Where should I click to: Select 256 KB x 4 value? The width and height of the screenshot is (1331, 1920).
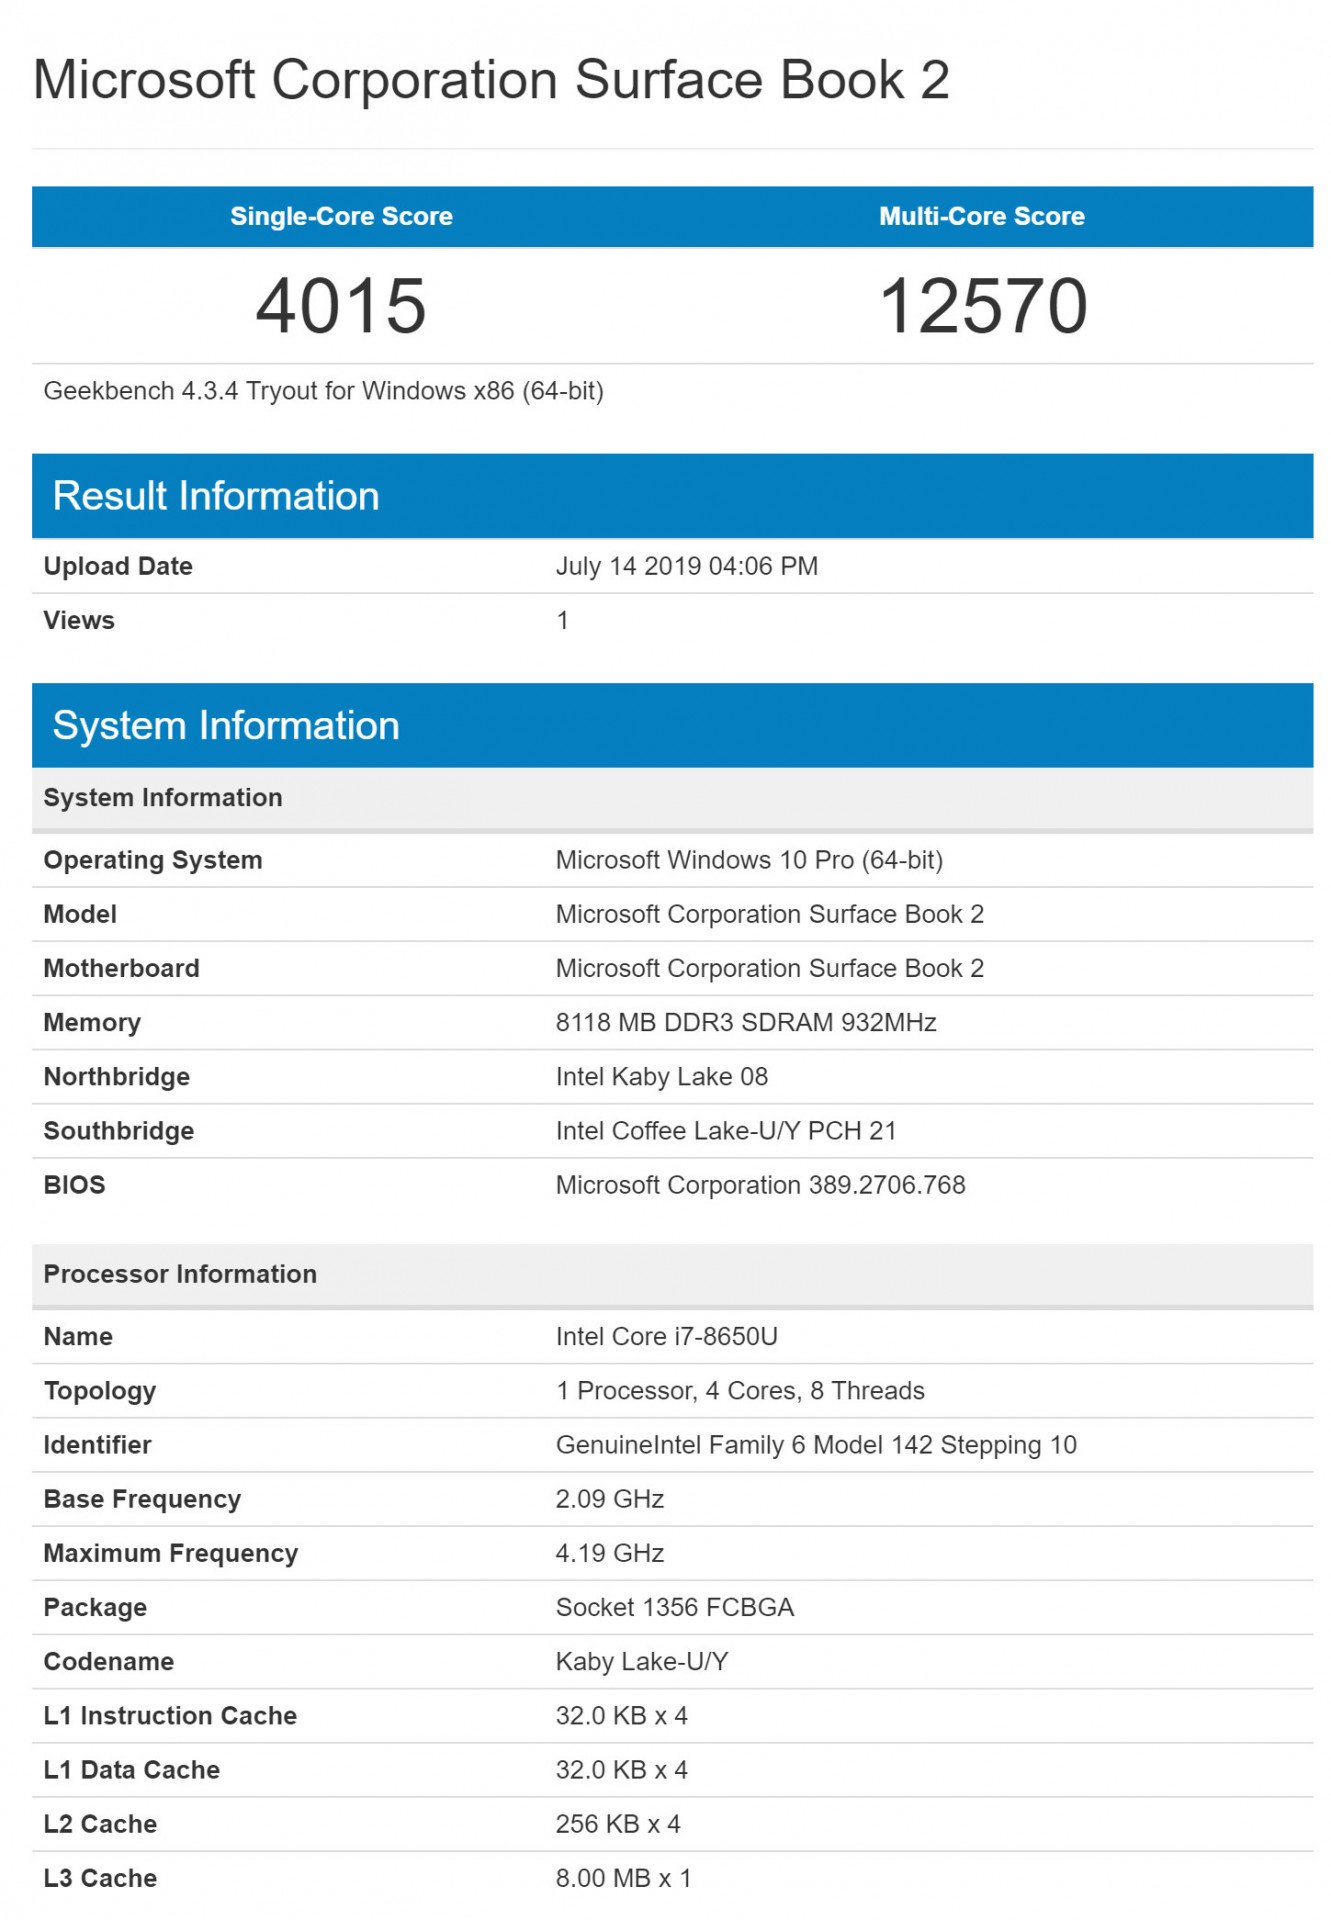point(618,1824)
